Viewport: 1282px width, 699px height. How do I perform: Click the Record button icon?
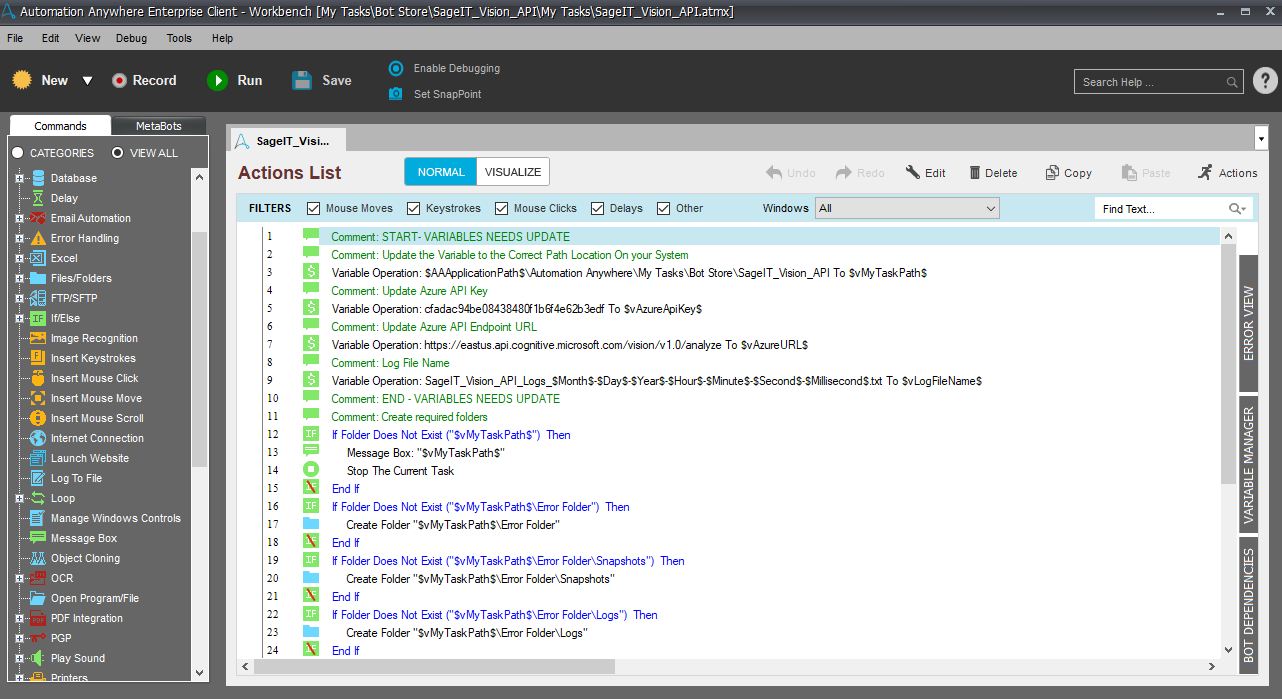(x=120, y=81)
